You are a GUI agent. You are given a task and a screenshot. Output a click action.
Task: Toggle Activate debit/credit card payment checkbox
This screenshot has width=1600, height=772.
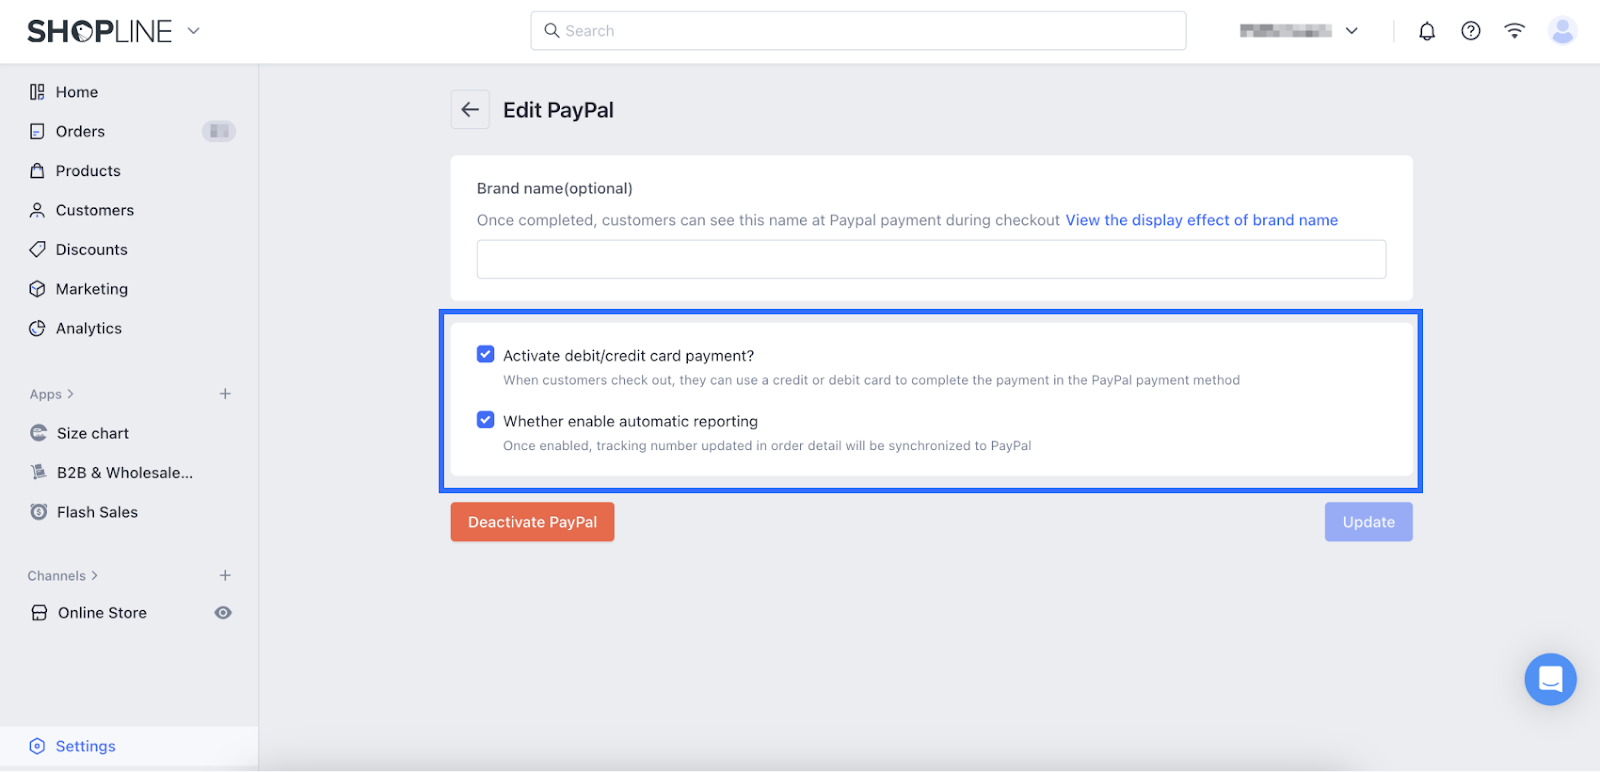[x=486, y=354]
